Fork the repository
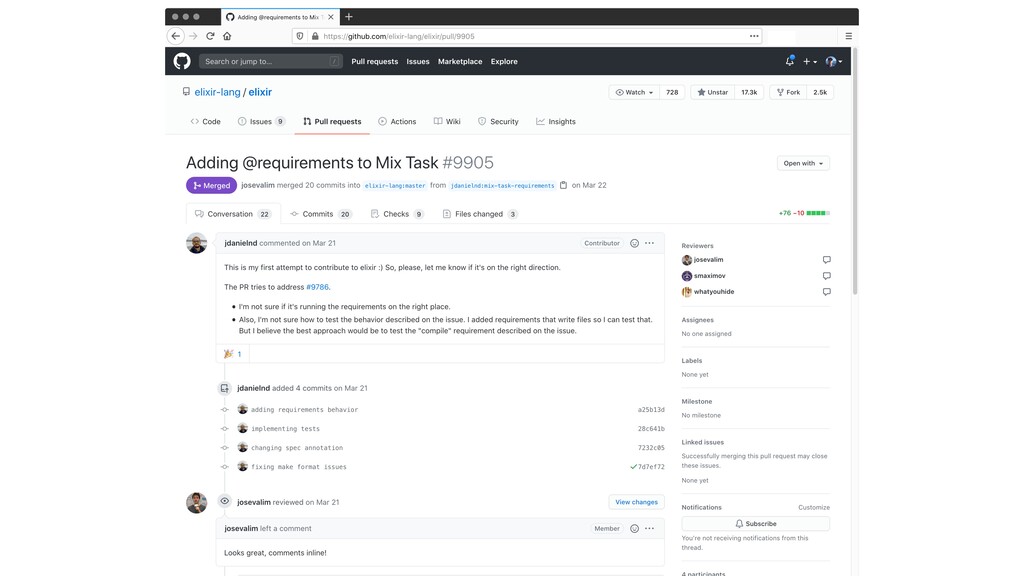This screenshot has height=576, width=1024. pyautogui.click(x=788, y=92)
